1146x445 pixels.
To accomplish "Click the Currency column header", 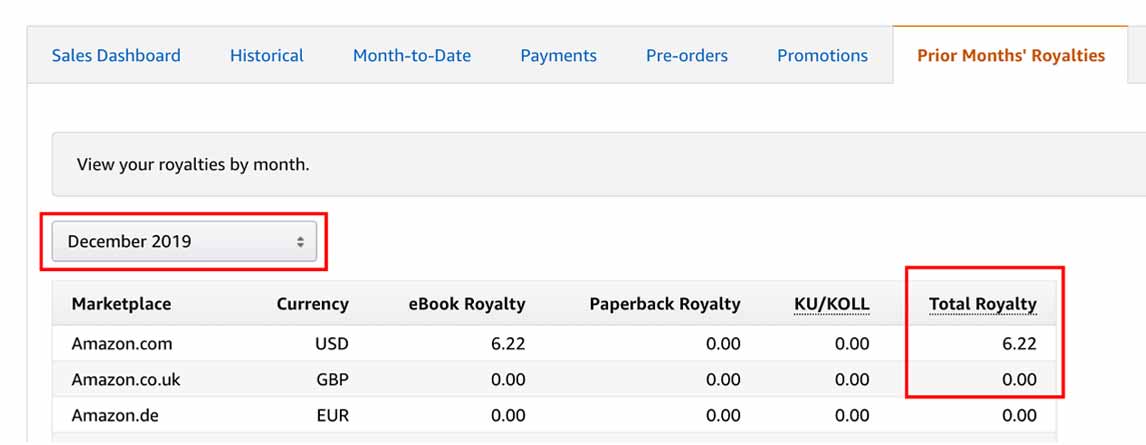I will click(x=312, y=304).
